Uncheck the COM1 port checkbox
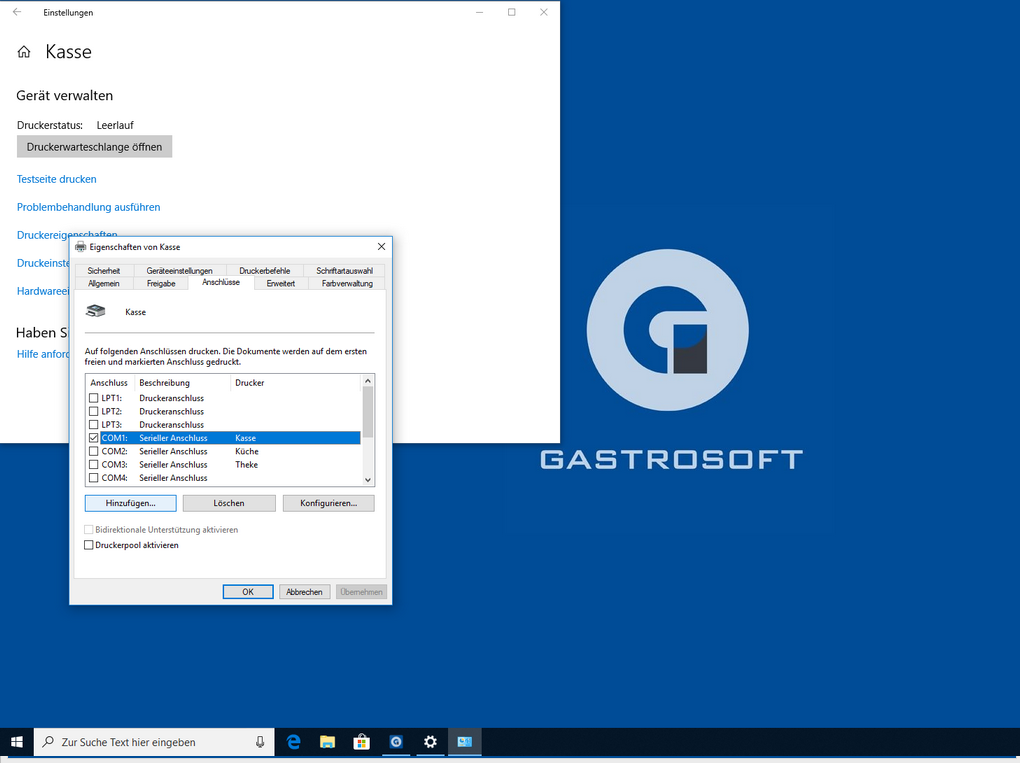Image resolution: width=1020 pixels, height=763 pixels. 94,438
